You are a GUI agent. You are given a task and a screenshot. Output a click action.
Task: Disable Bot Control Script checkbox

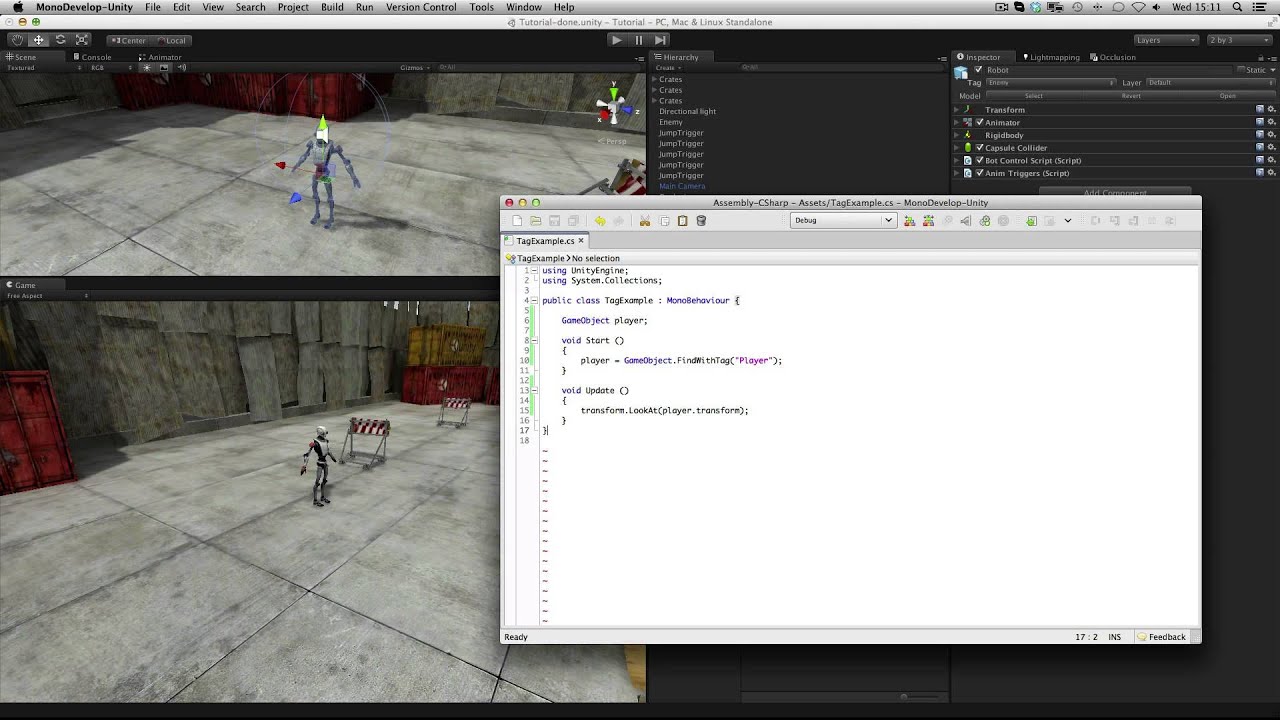point(979,160)
